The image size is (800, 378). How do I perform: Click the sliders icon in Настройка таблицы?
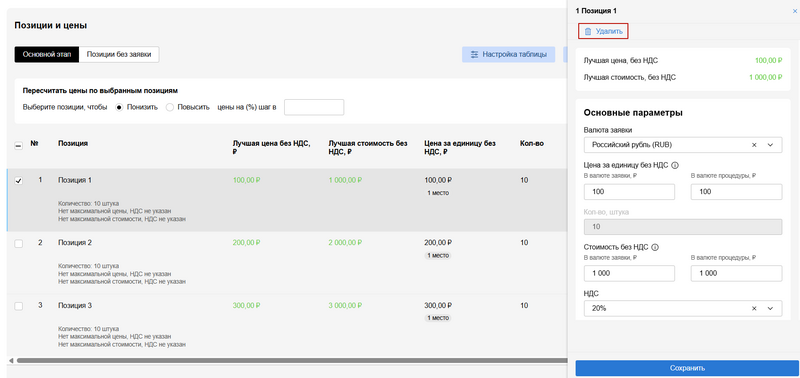[474, 54]
